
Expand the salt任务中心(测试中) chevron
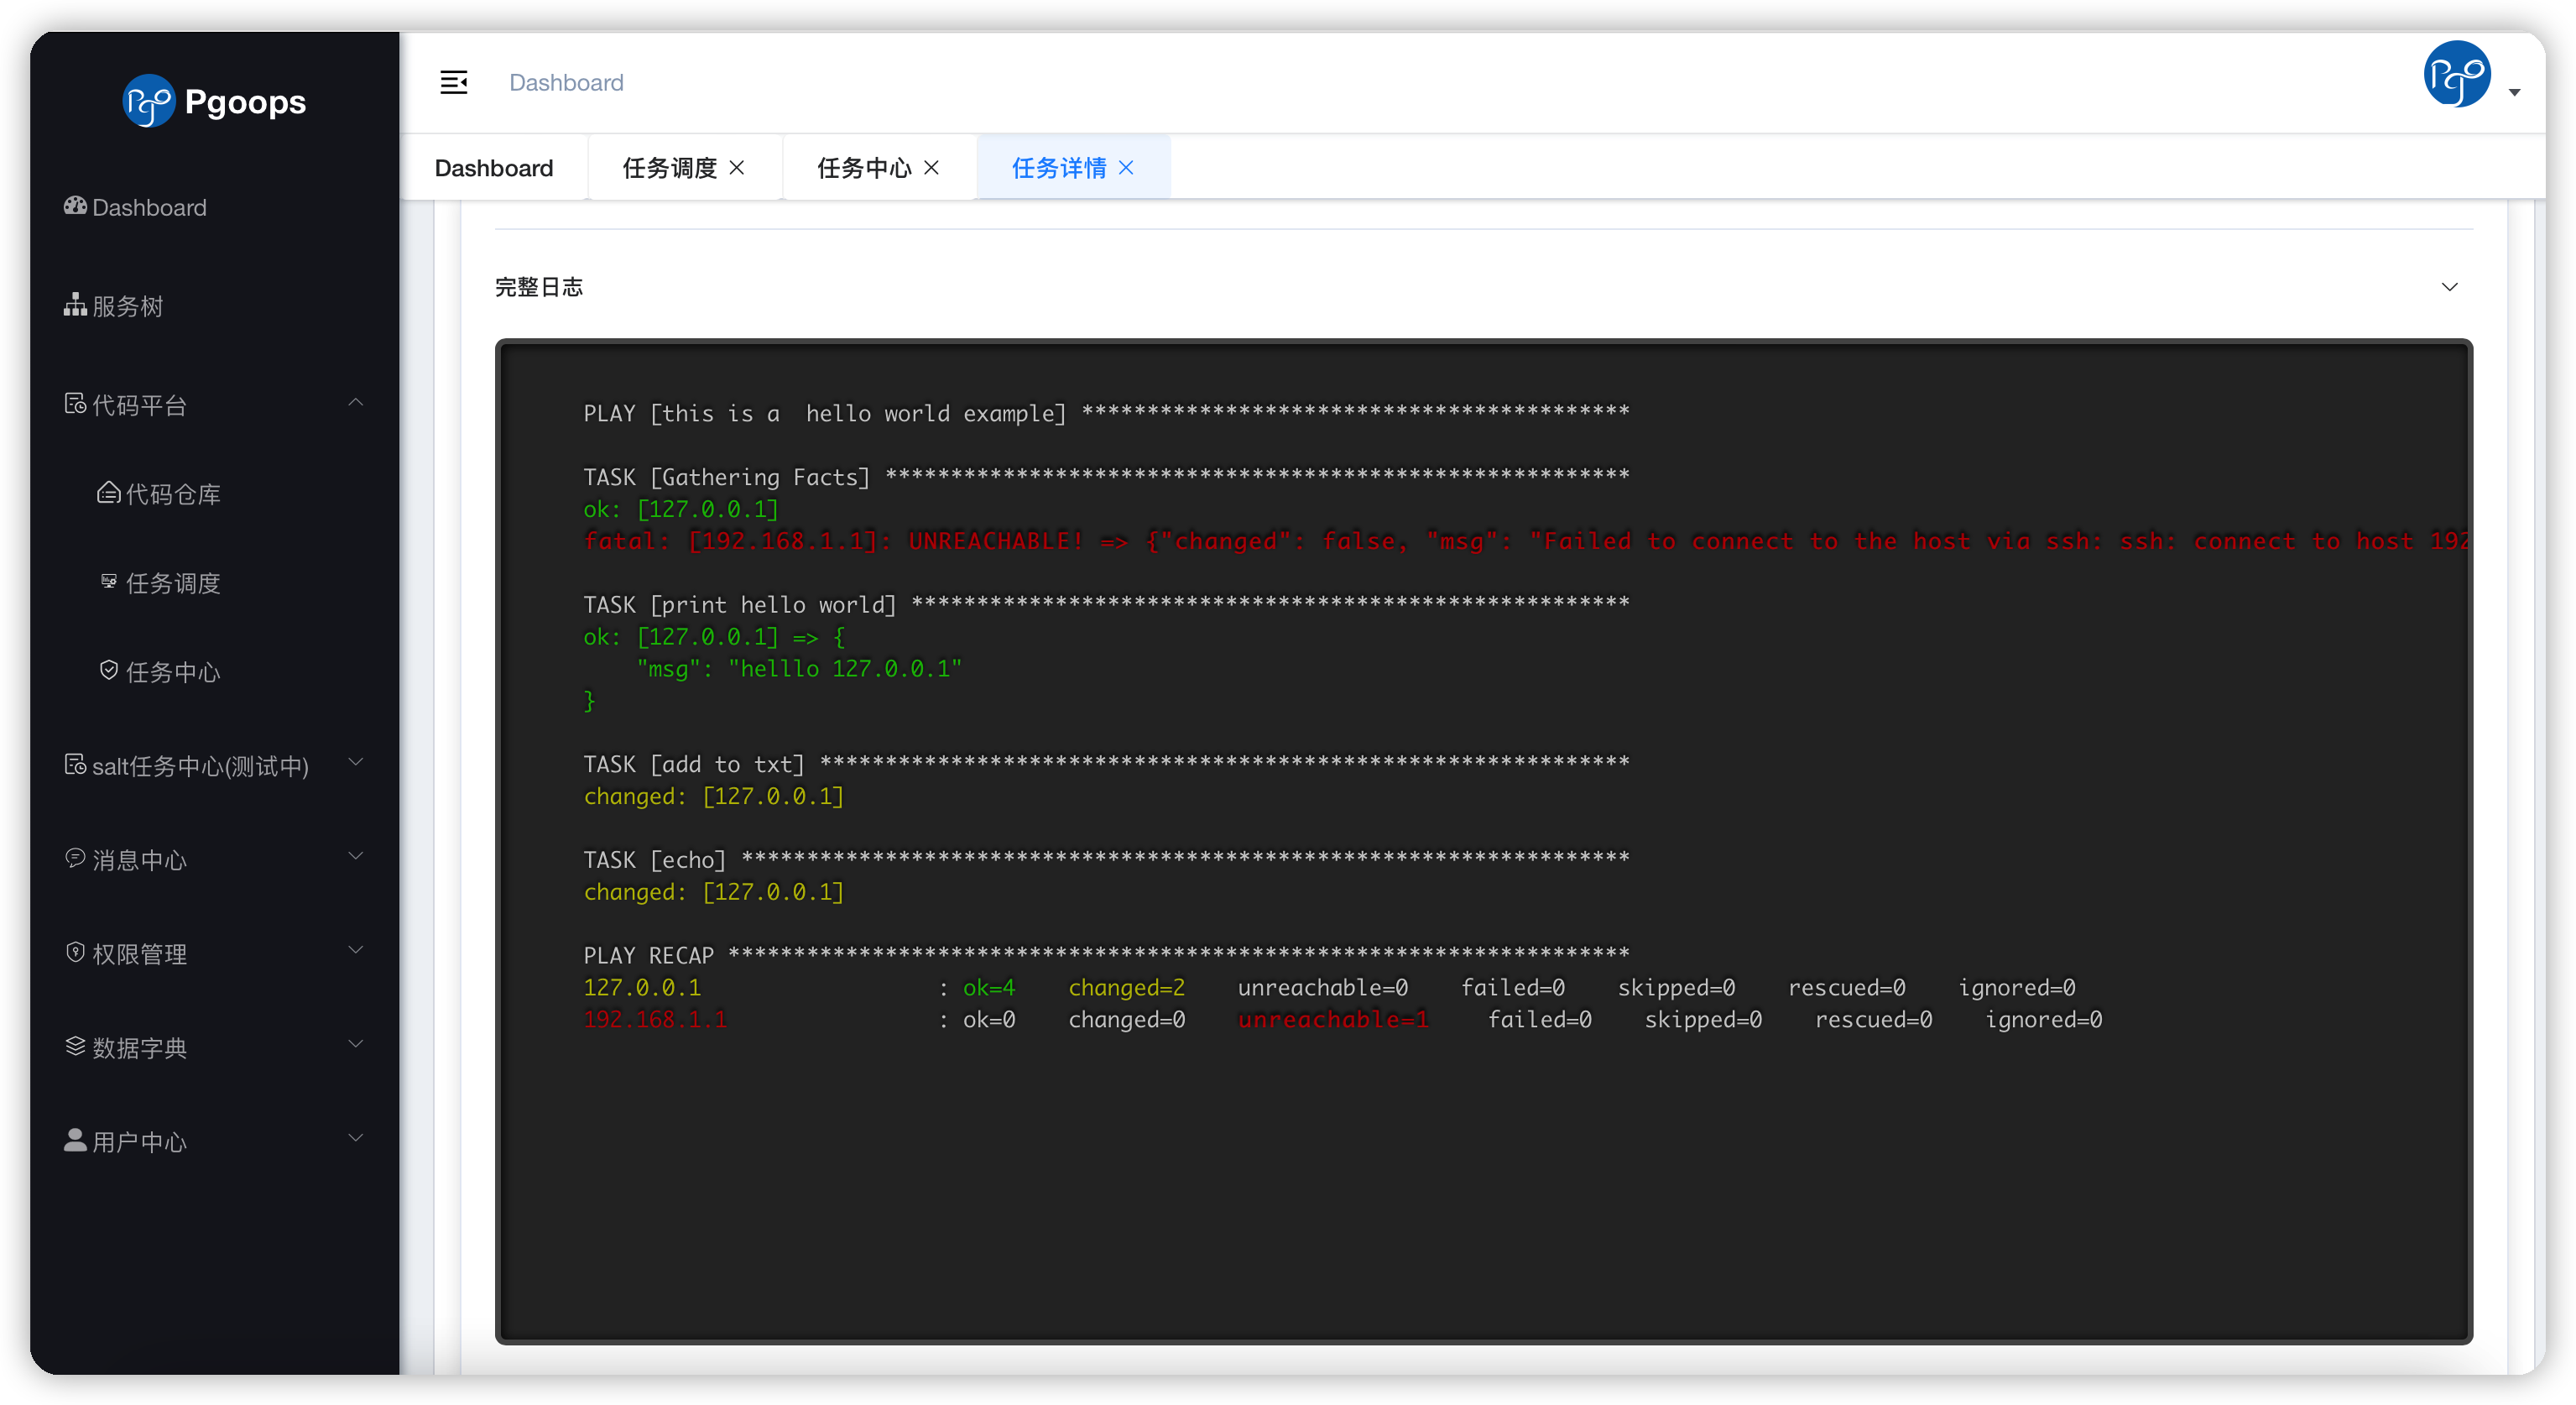(355, 762)
